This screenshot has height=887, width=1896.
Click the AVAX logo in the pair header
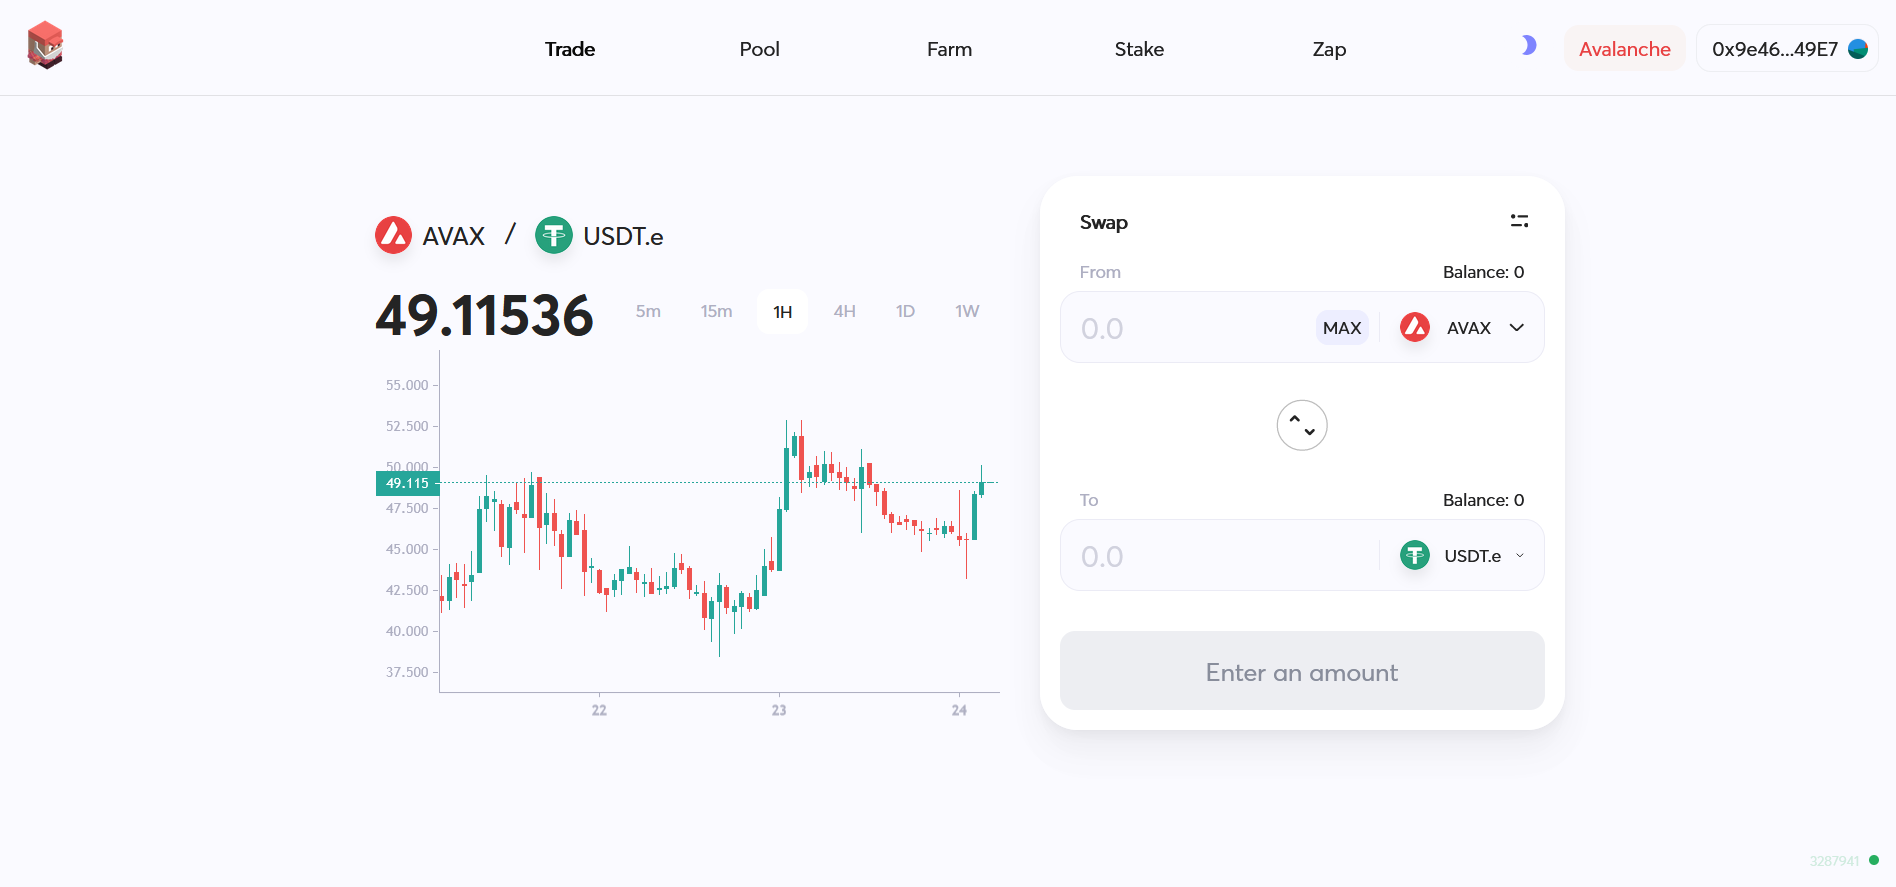(x=393, y=236)
